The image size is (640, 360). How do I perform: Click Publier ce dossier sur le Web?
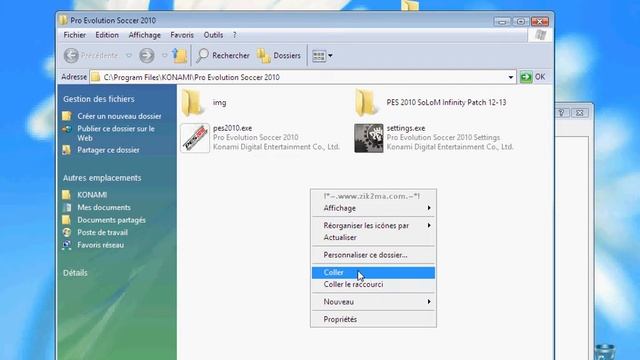[x=116, y=133]
